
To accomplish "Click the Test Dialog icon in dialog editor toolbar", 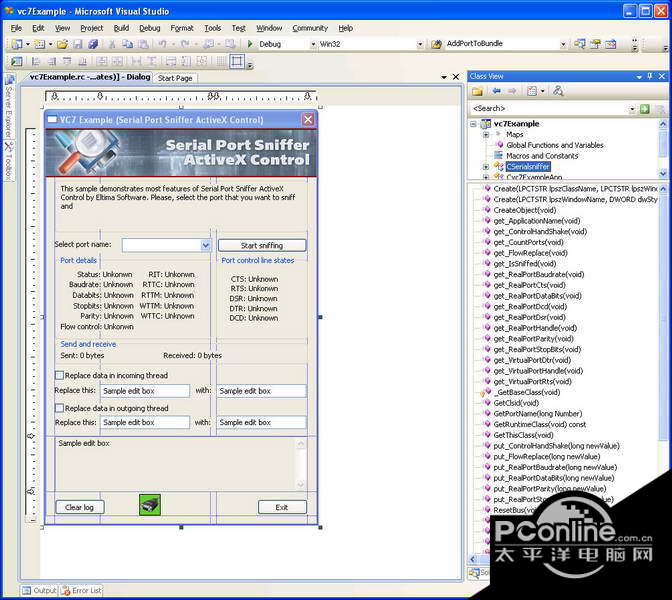I will 16,62.
